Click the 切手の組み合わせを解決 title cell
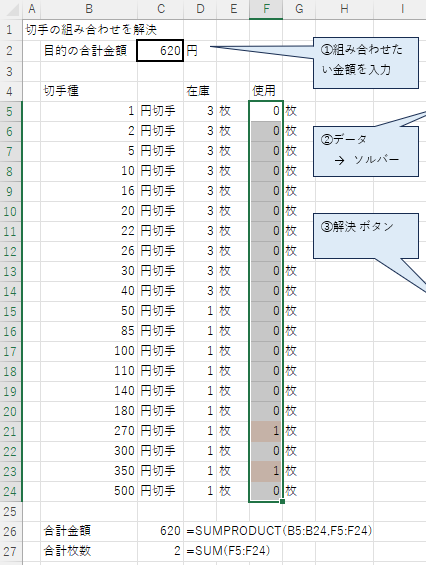This screenshot has width=426, height=565. [91, 30]
